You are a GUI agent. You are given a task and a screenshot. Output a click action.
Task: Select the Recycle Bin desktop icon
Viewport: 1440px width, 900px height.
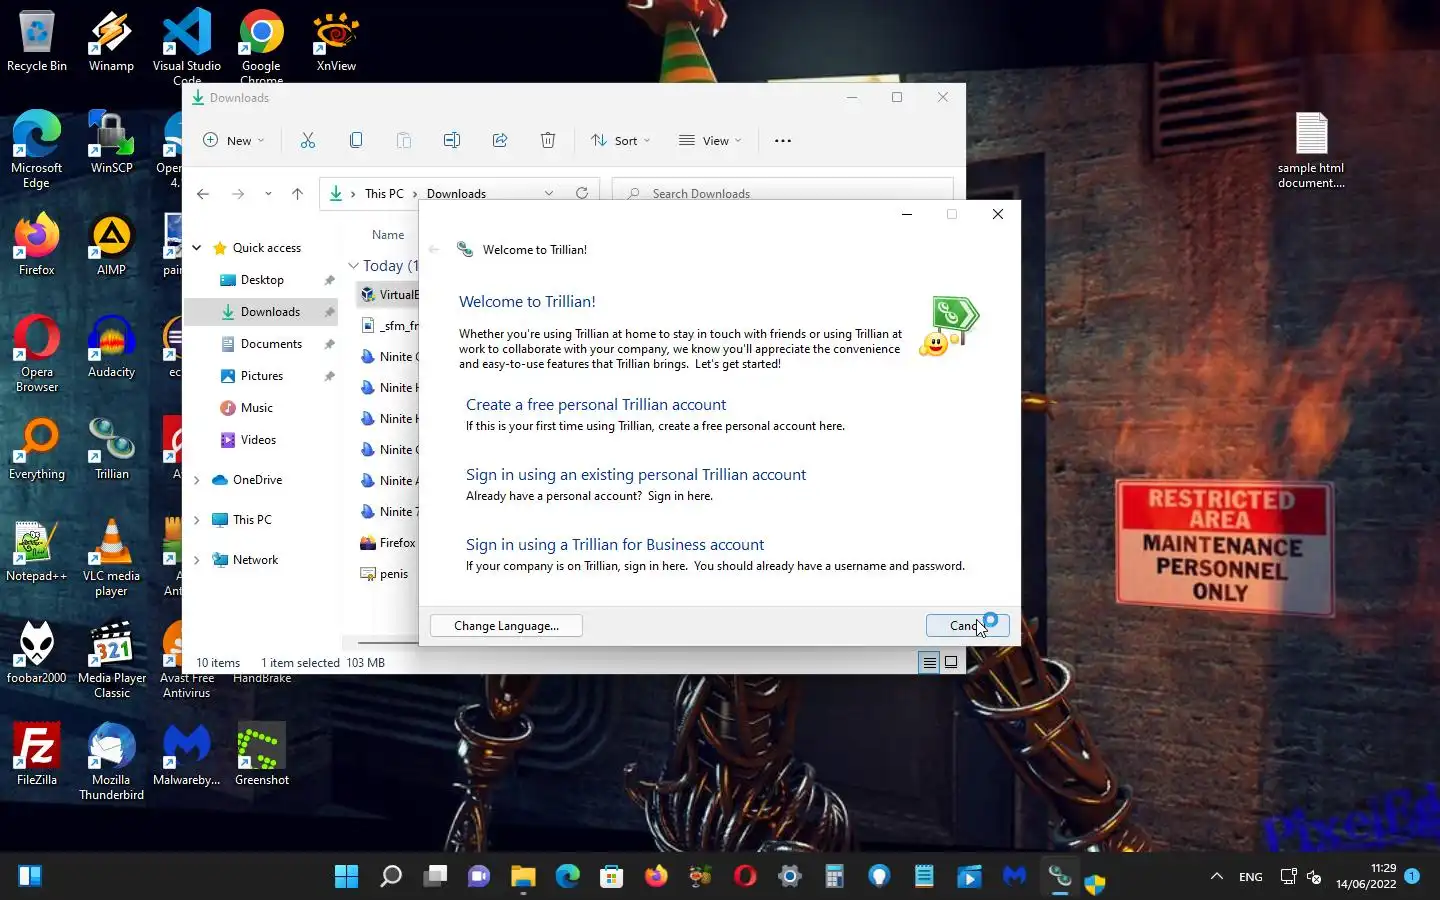[37, 42]
